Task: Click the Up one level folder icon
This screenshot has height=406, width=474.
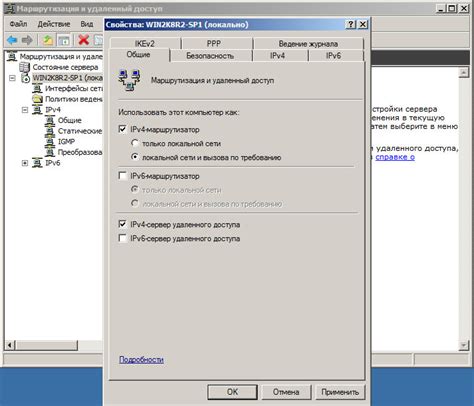Action: tap(48, 40)
